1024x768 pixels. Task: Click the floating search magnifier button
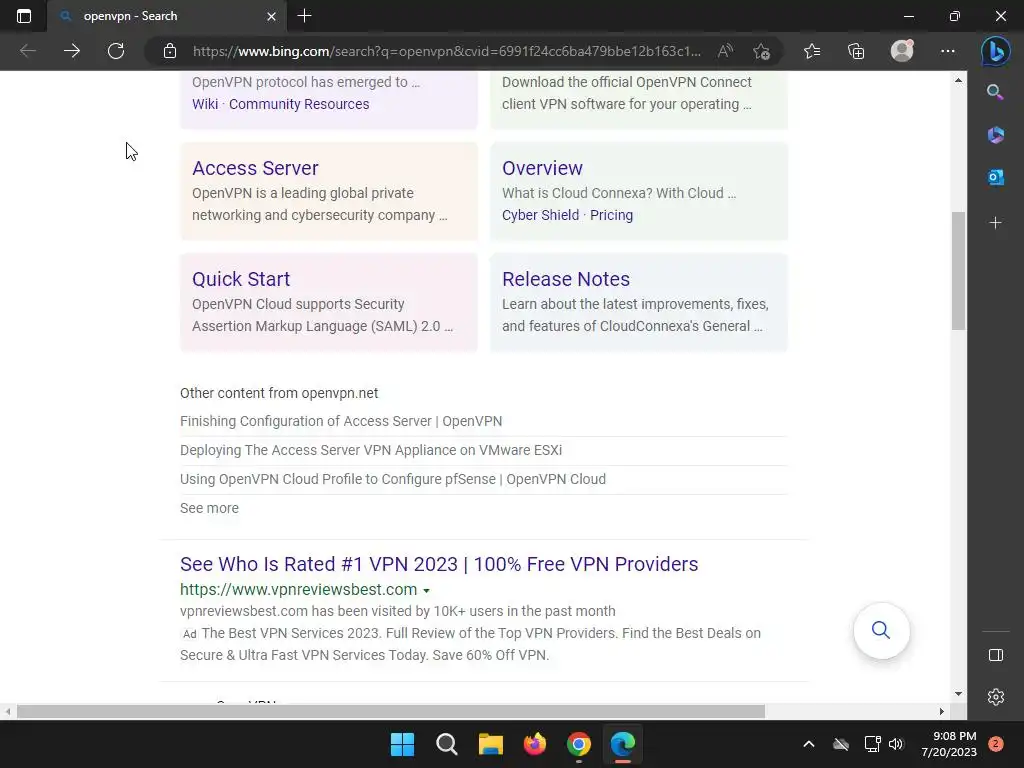[881, 630]
